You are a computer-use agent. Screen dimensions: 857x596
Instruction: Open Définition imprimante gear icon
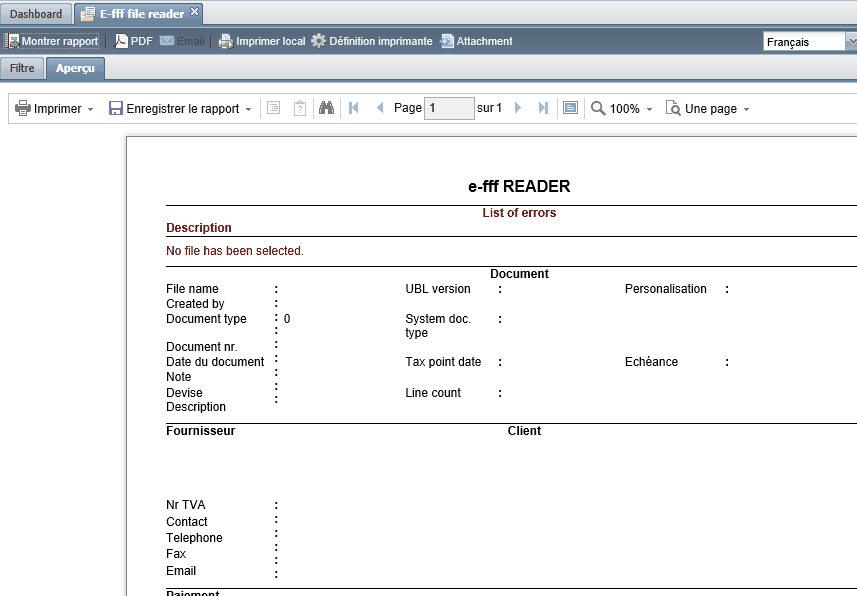318,41
